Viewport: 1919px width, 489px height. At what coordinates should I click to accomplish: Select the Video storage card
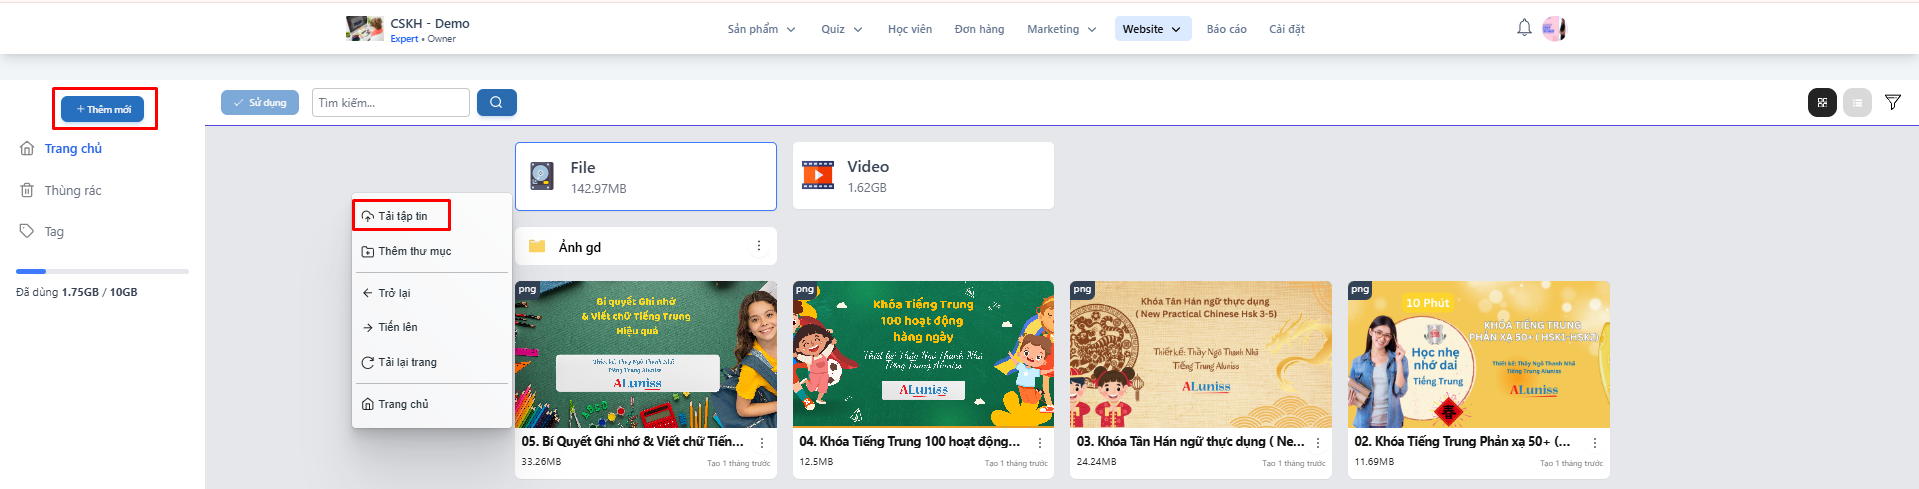point(923,175)
